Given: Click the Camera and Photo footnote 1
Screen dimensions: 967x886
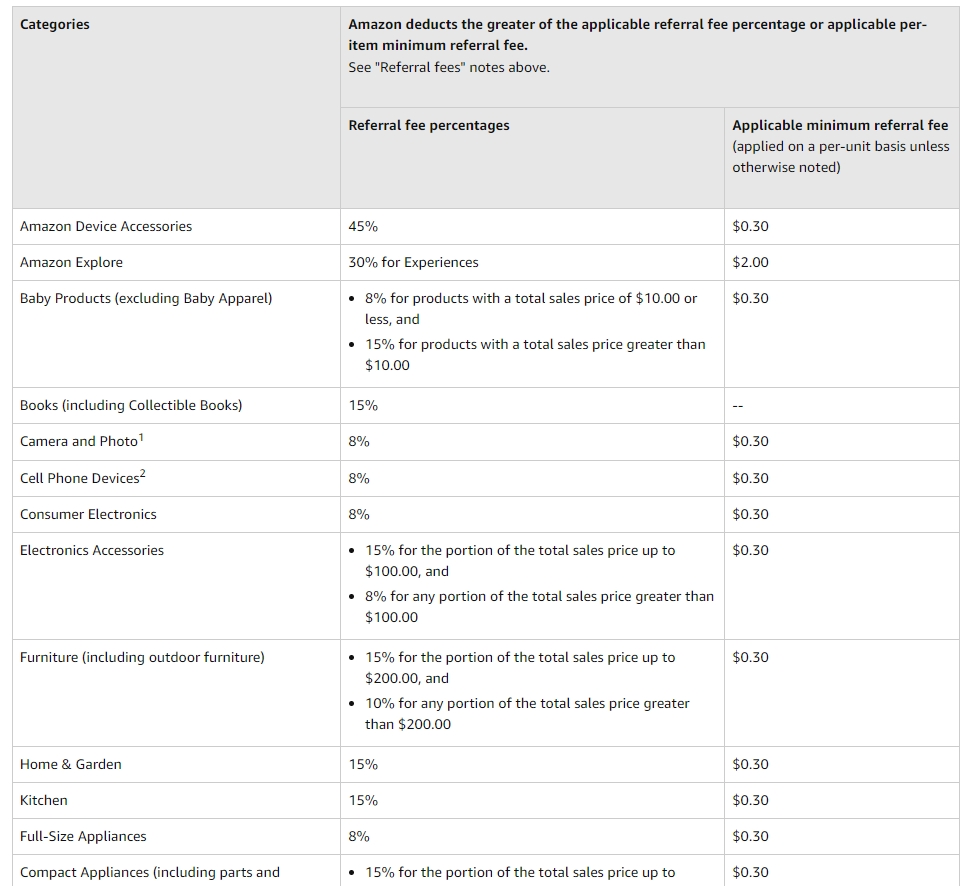Looking at the screenshot, I should pyautogui.click(x=141, y=437).
